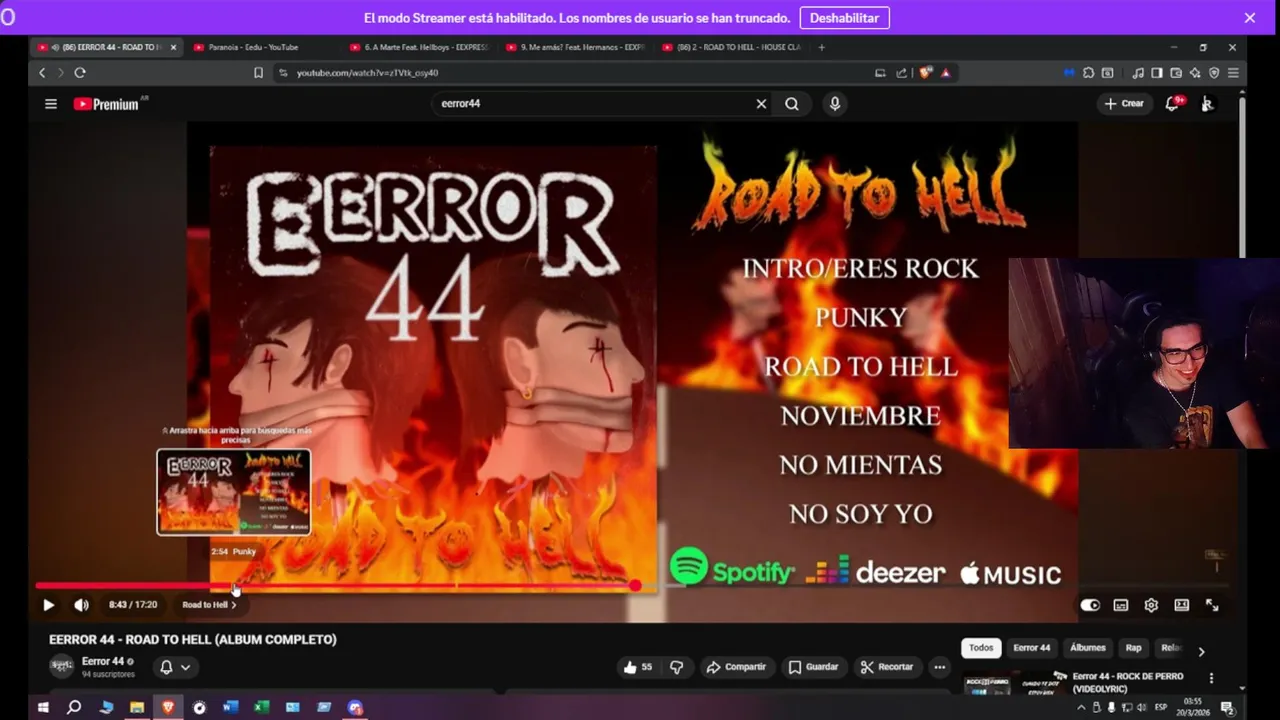The image size is (1280, 720).
Task: Switch to the 2 - Road to Hell House tab
Action: (x=731, y=47)
